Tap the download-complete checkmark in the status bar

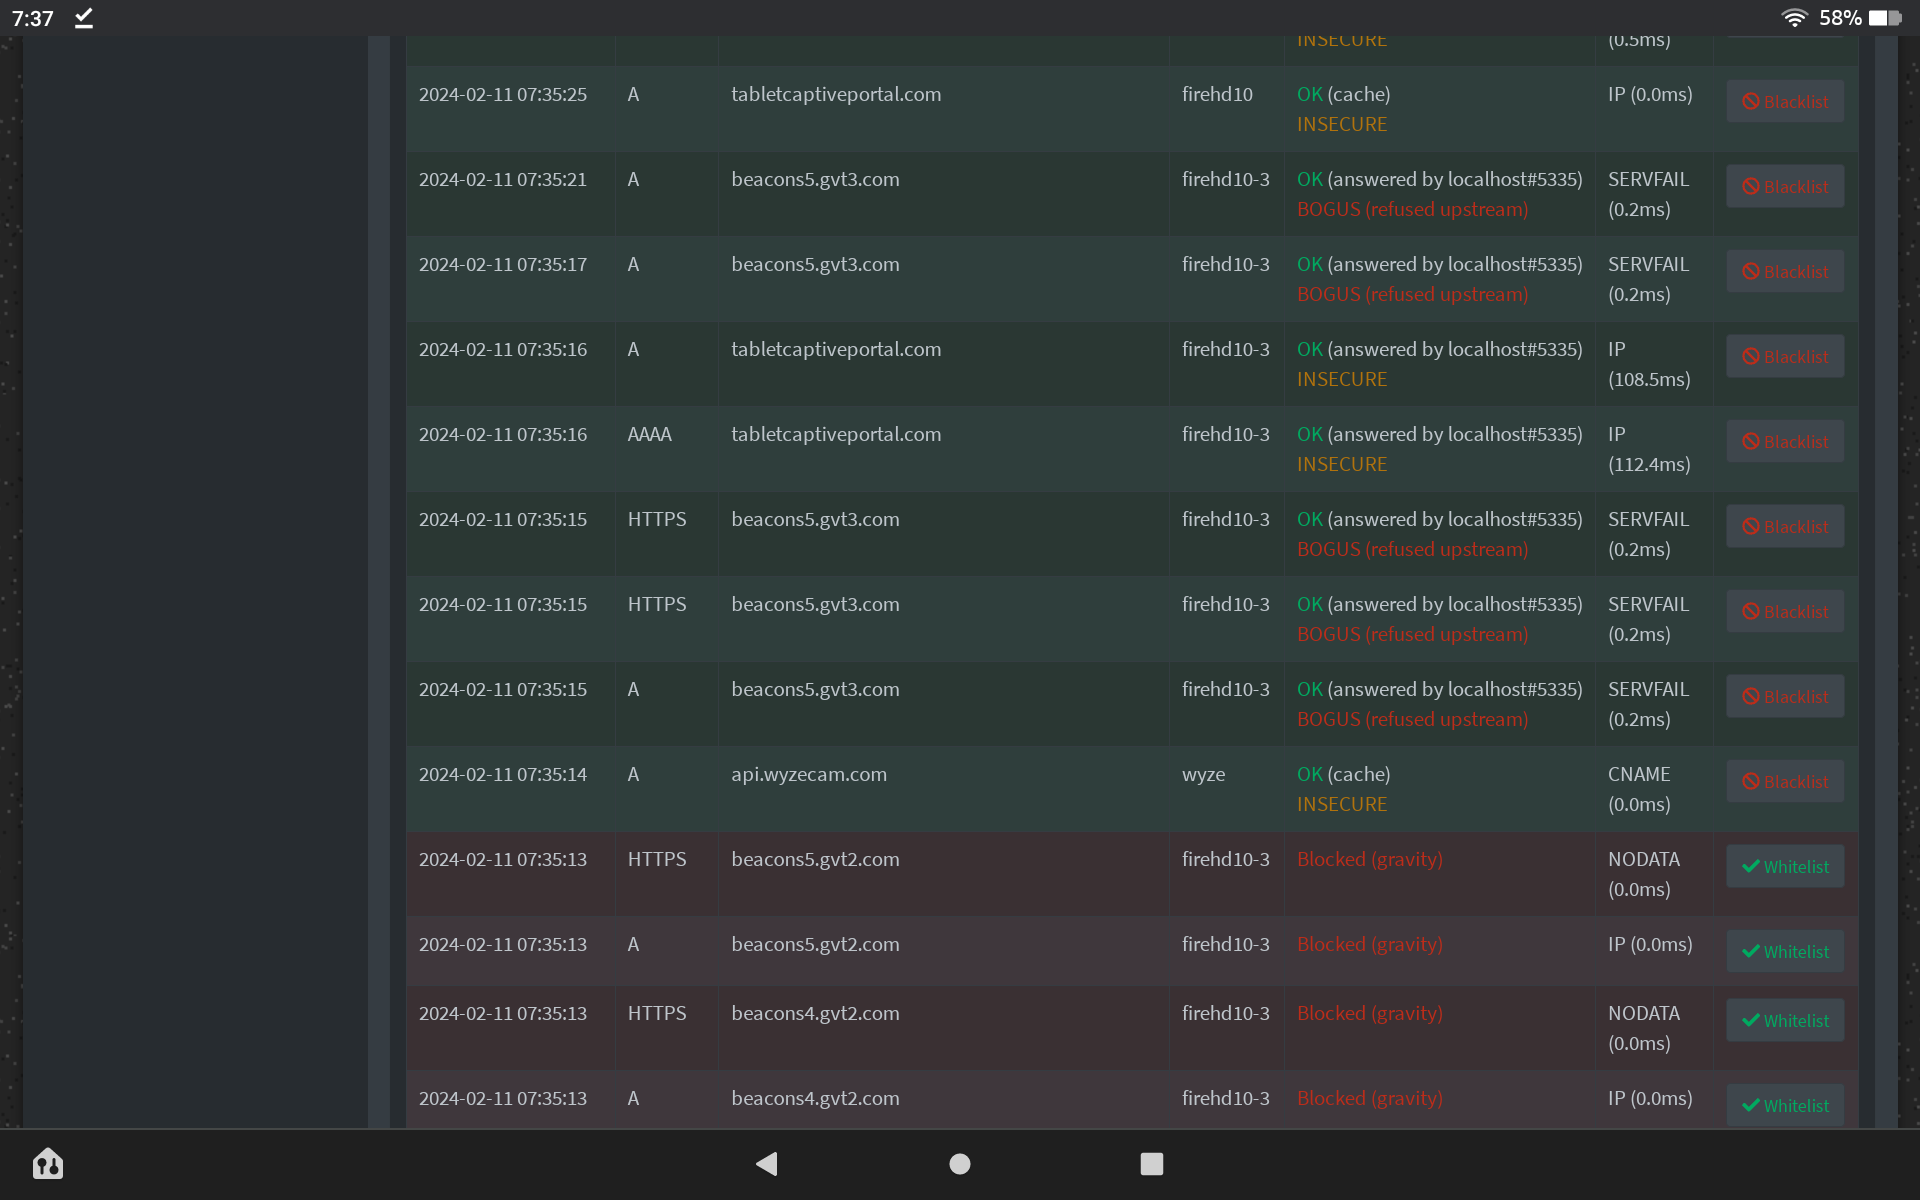84,17
